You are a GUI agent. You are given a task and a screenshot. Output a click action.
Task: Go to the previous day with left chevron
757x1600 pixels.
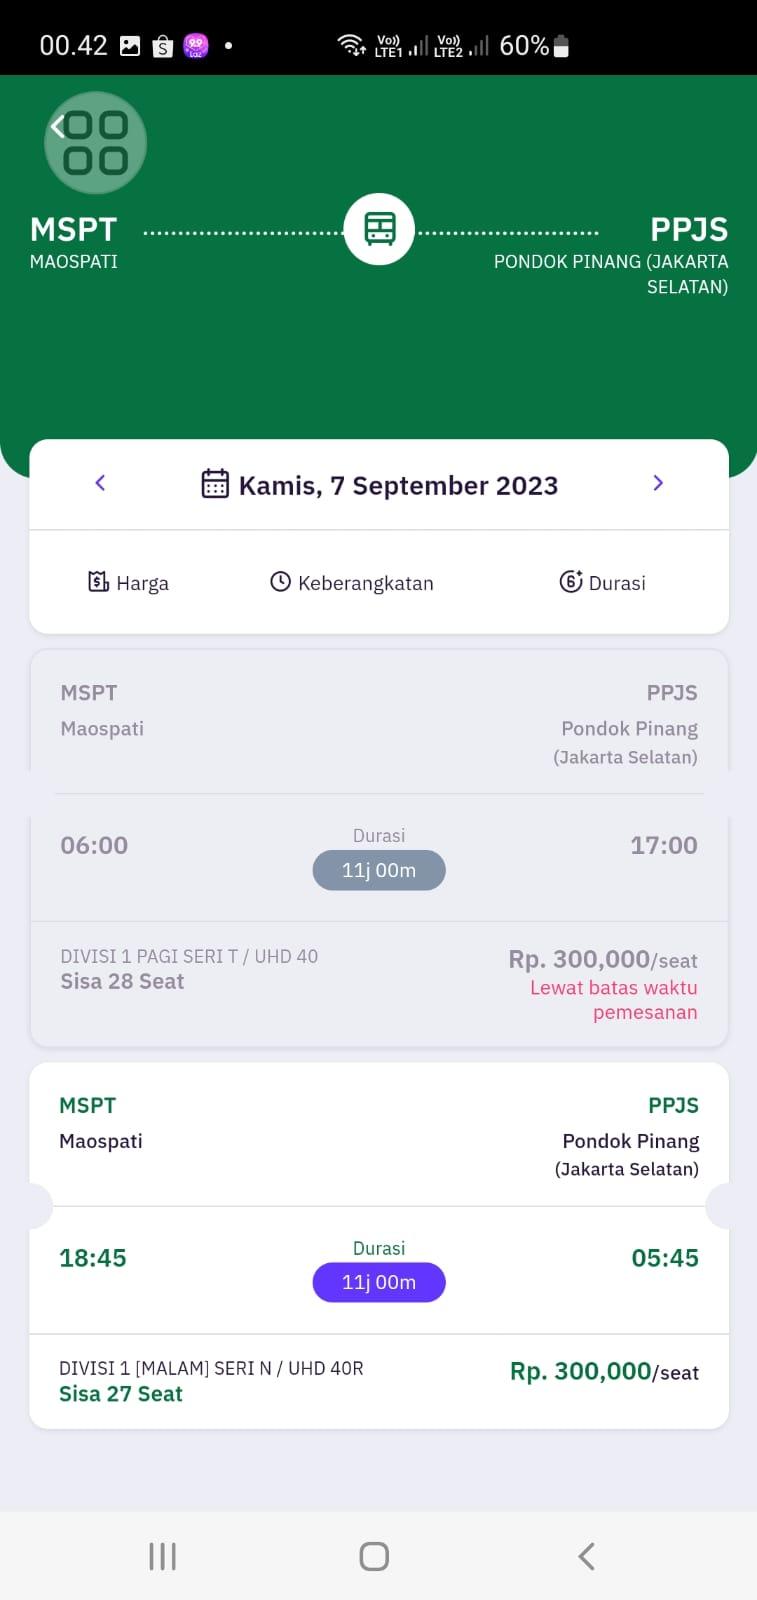(x=100, y=483)
